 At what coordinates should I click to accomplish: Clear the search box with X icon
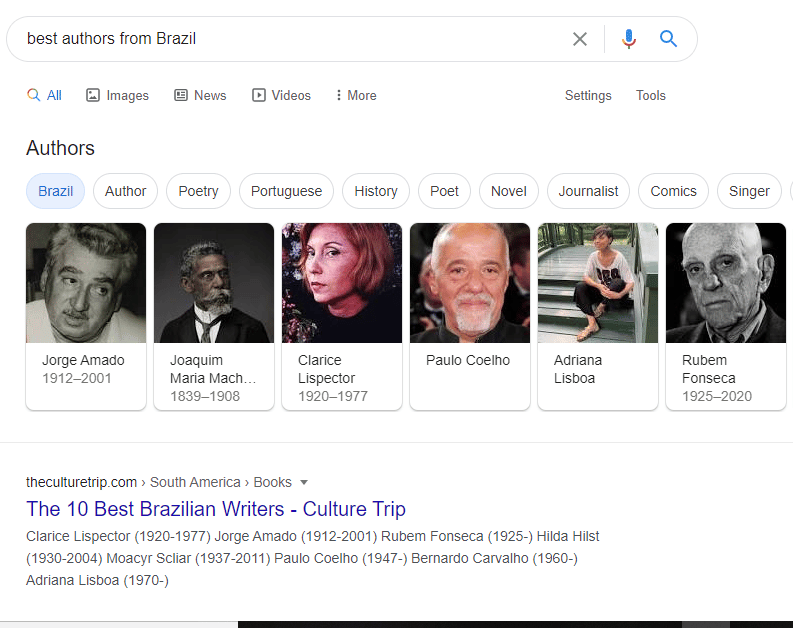(x=580, y=39)
